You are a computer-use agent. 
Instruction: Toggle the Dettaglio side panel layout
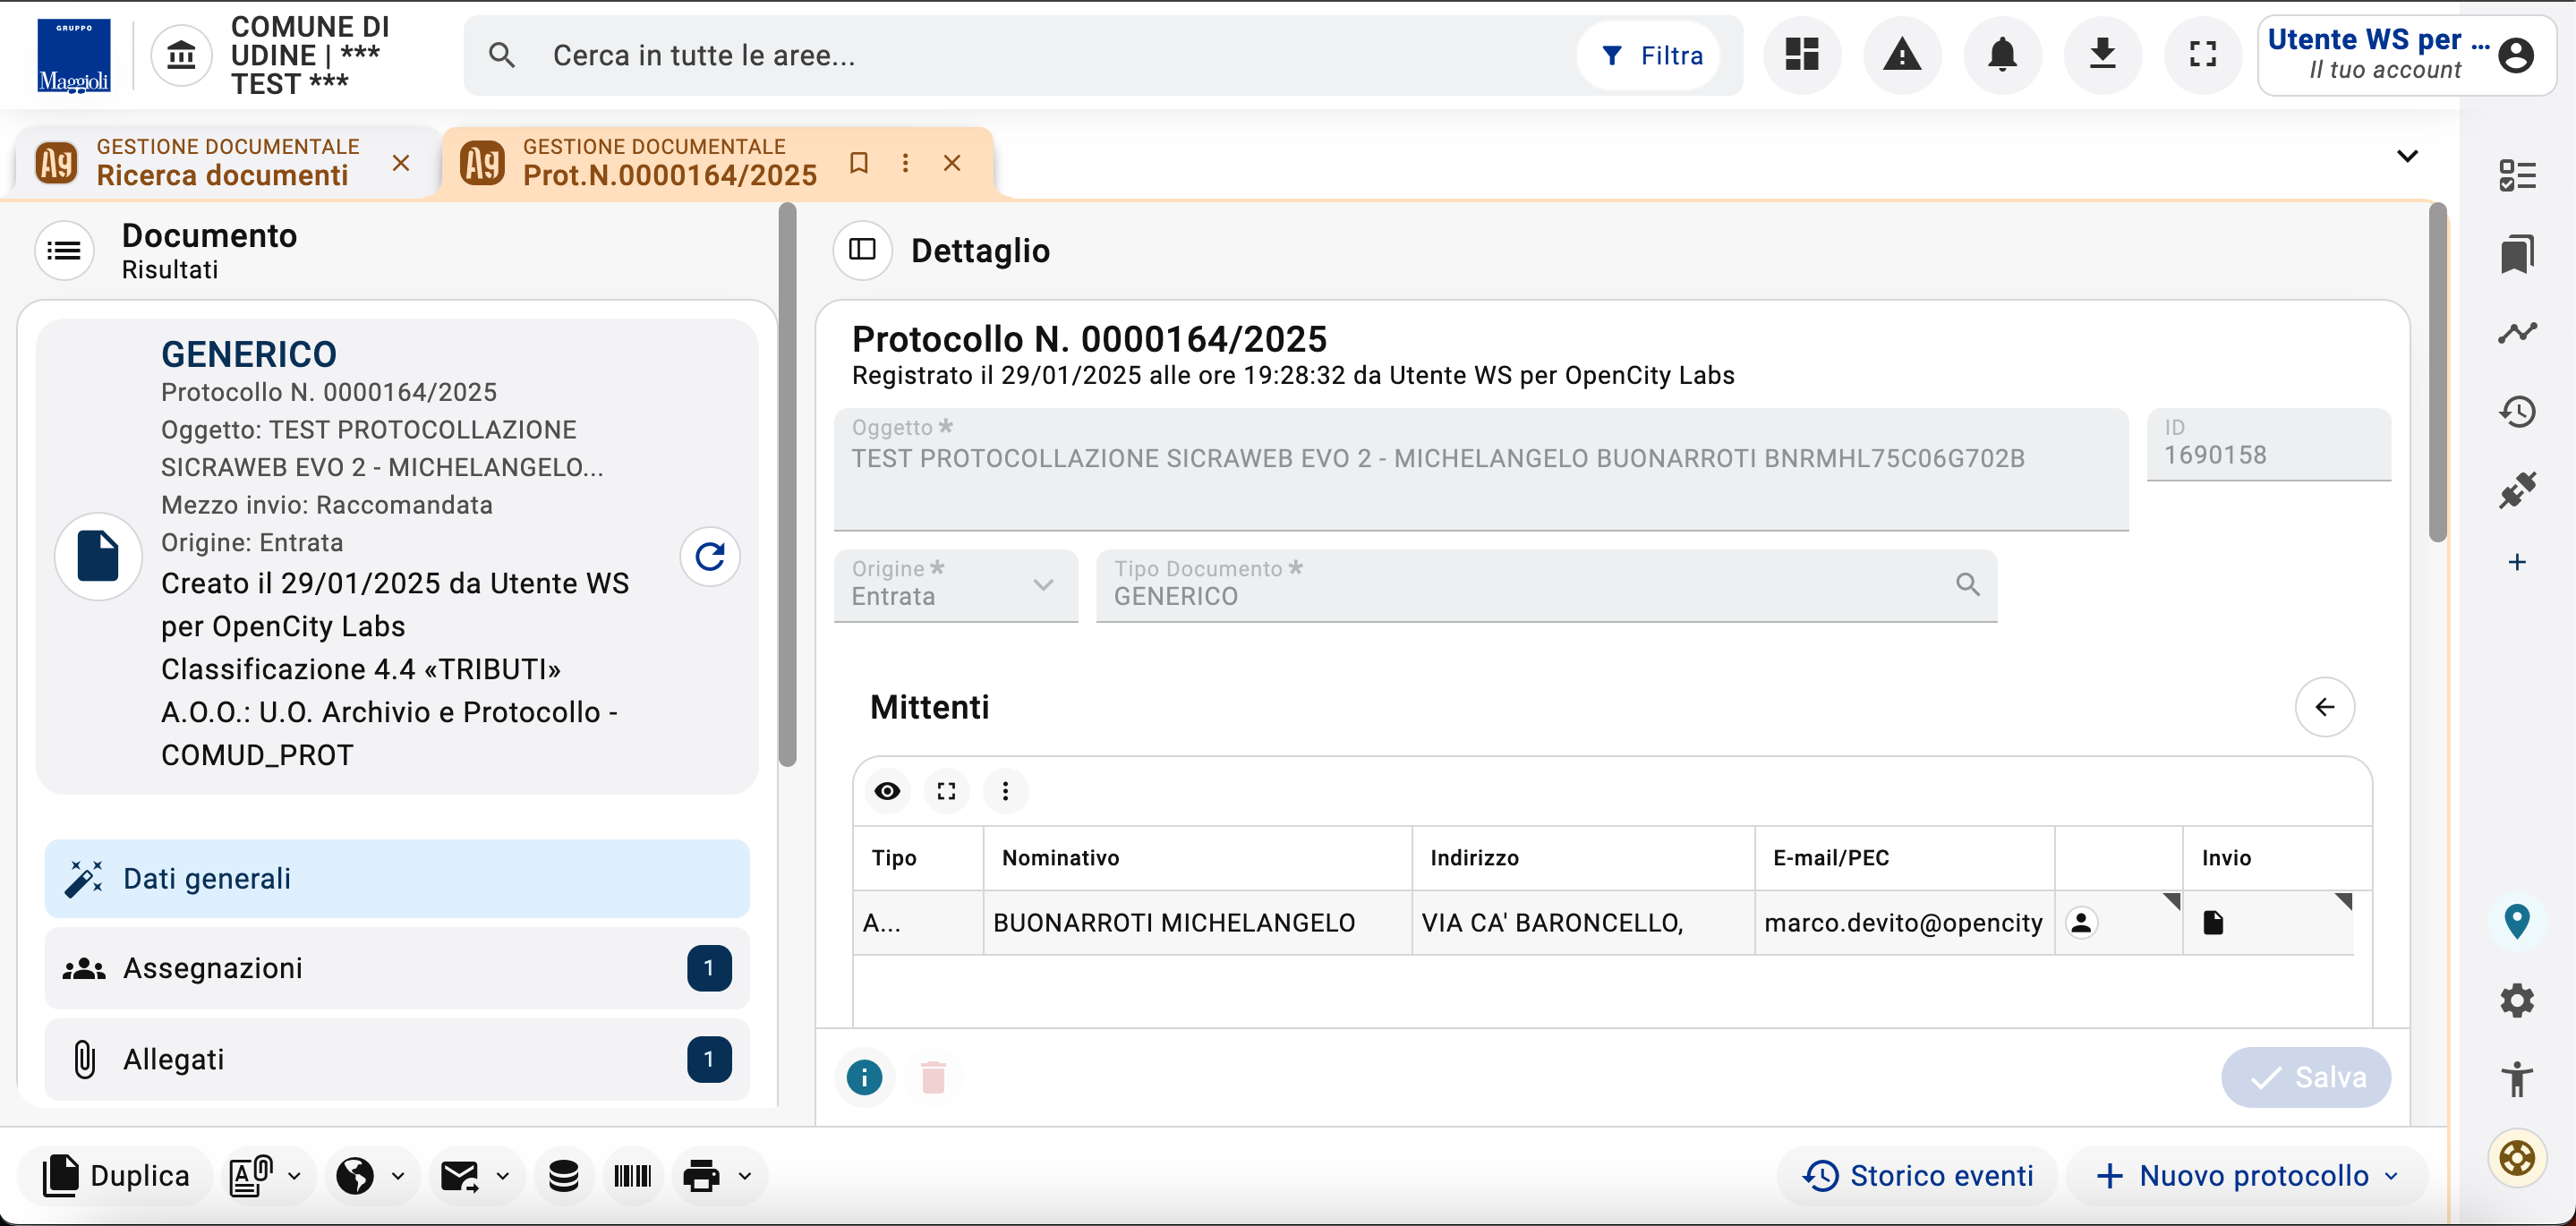[862, 250]
